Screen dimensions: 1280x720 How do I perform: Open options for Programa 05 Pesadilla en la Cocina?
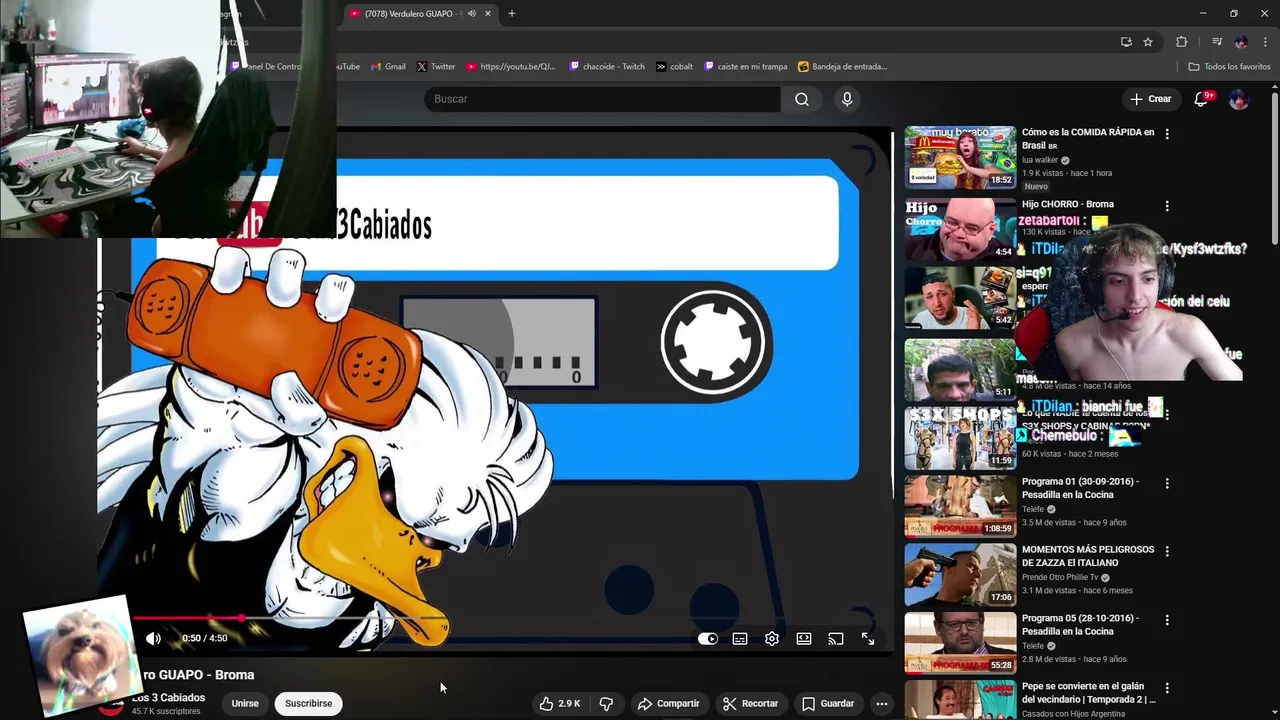pyautogui.click(x=1167, y=620)
